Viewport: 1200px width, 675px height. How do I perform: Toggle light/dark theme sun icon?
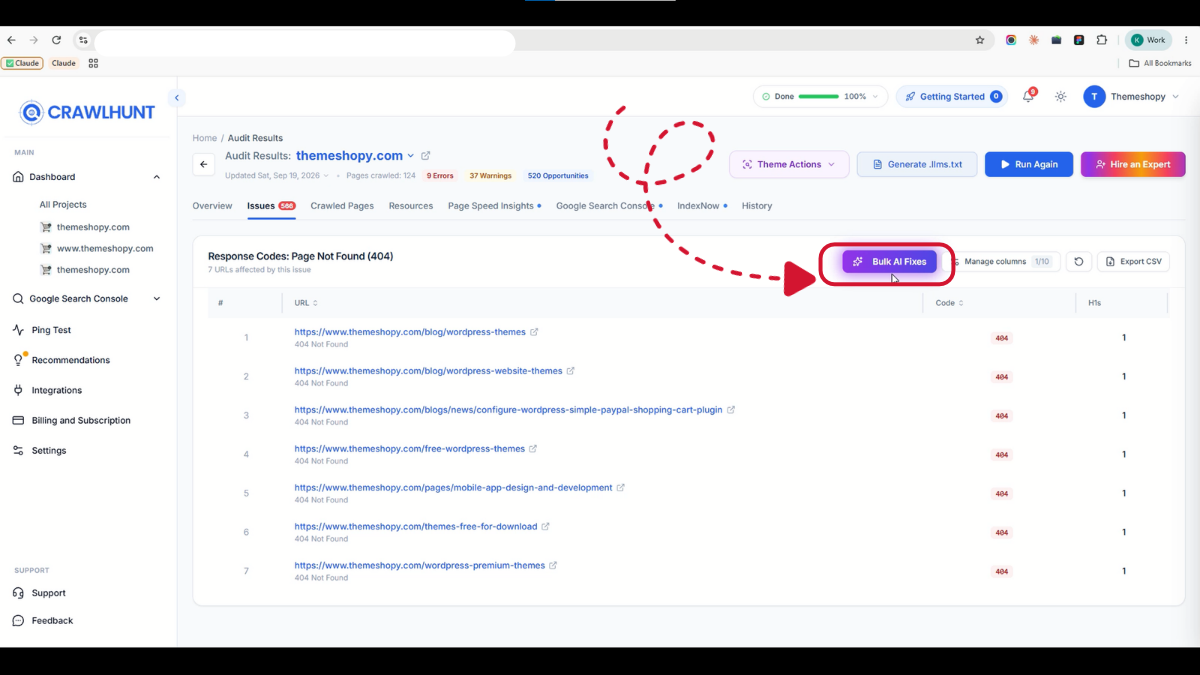1061,97
